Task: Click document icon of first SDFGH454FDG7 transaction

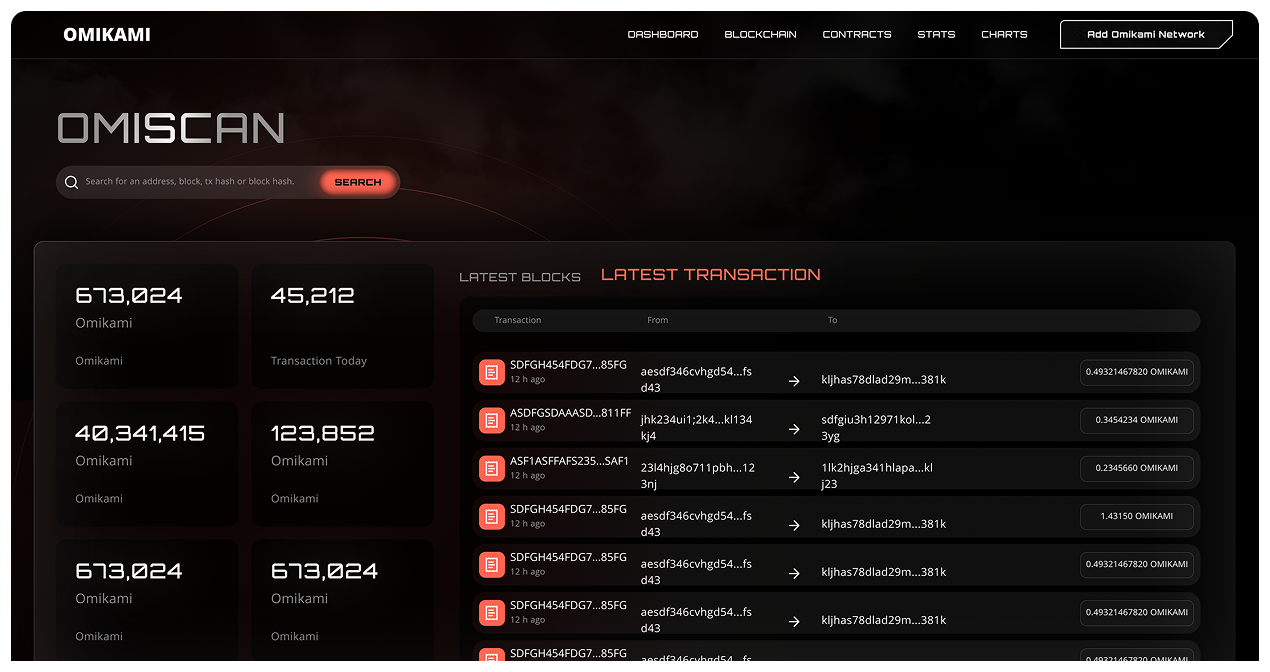Action: 491,373
